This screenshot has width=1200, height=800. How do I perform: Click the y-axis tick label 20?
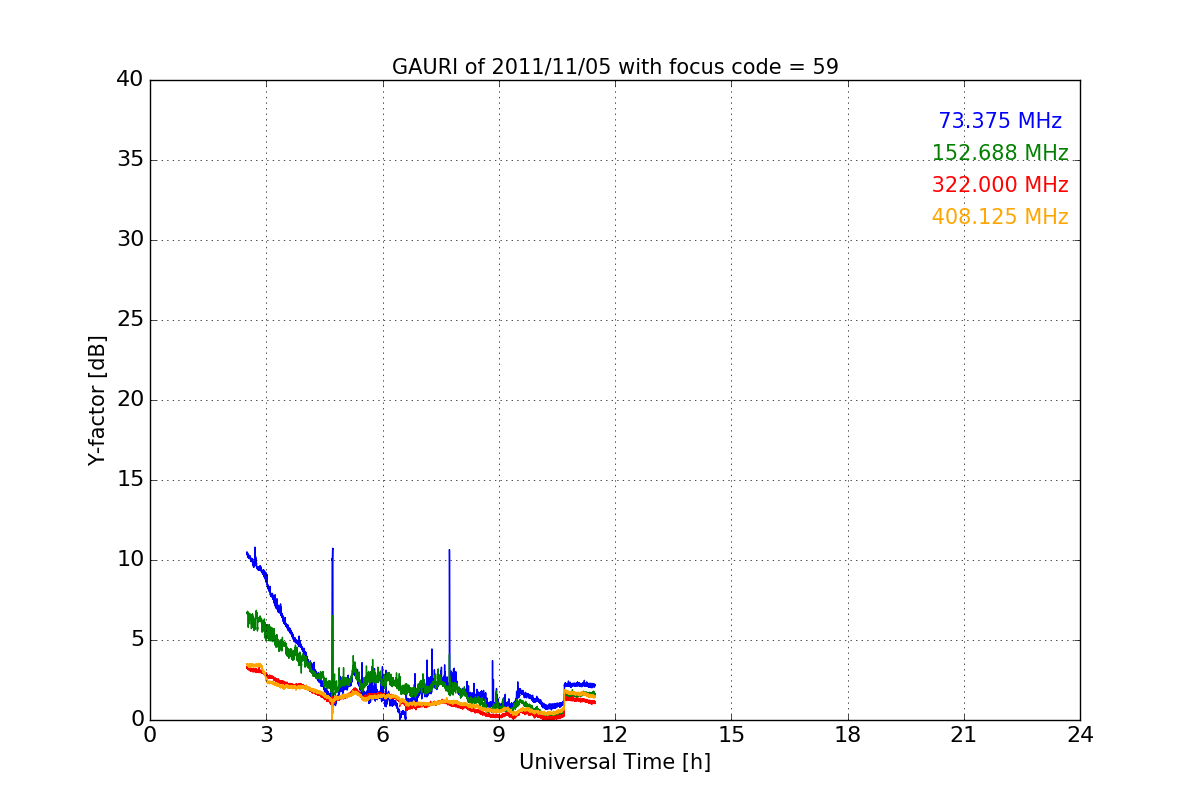click(130, 400)
